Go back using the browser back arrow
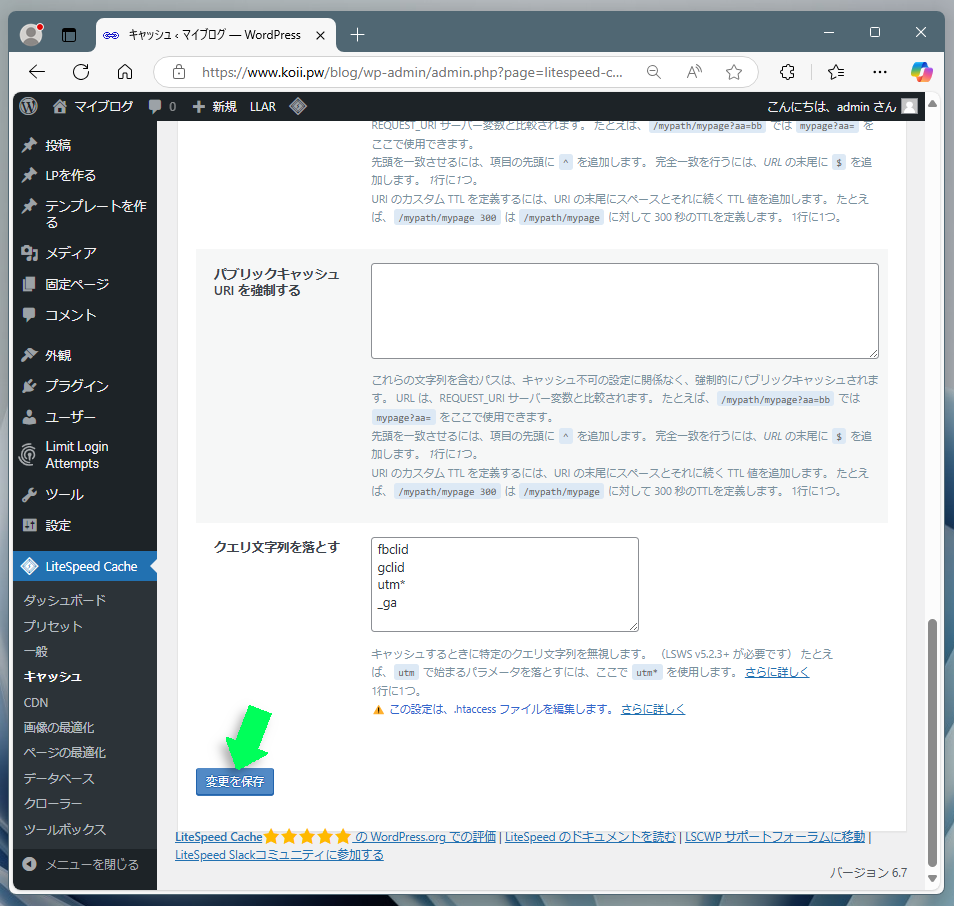Image resolution: width=954 pixels, height=906 pixels. point(37,72)
